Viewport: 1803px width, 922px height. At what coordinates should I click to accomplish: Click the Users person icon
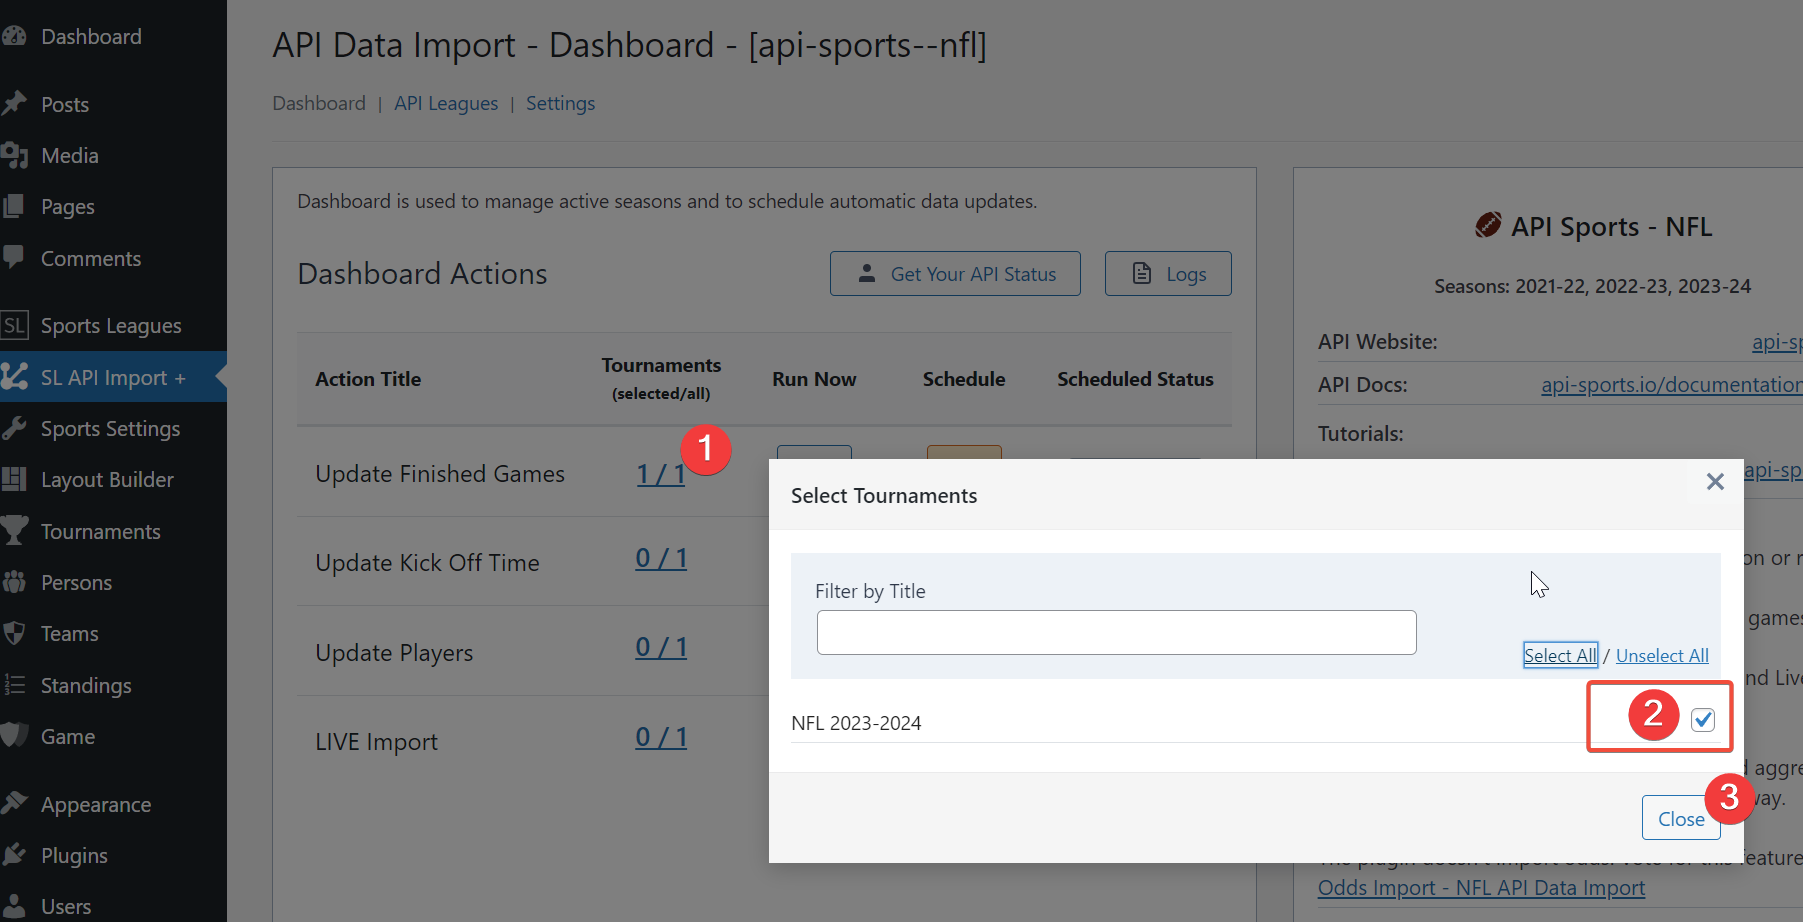point(14,906)
